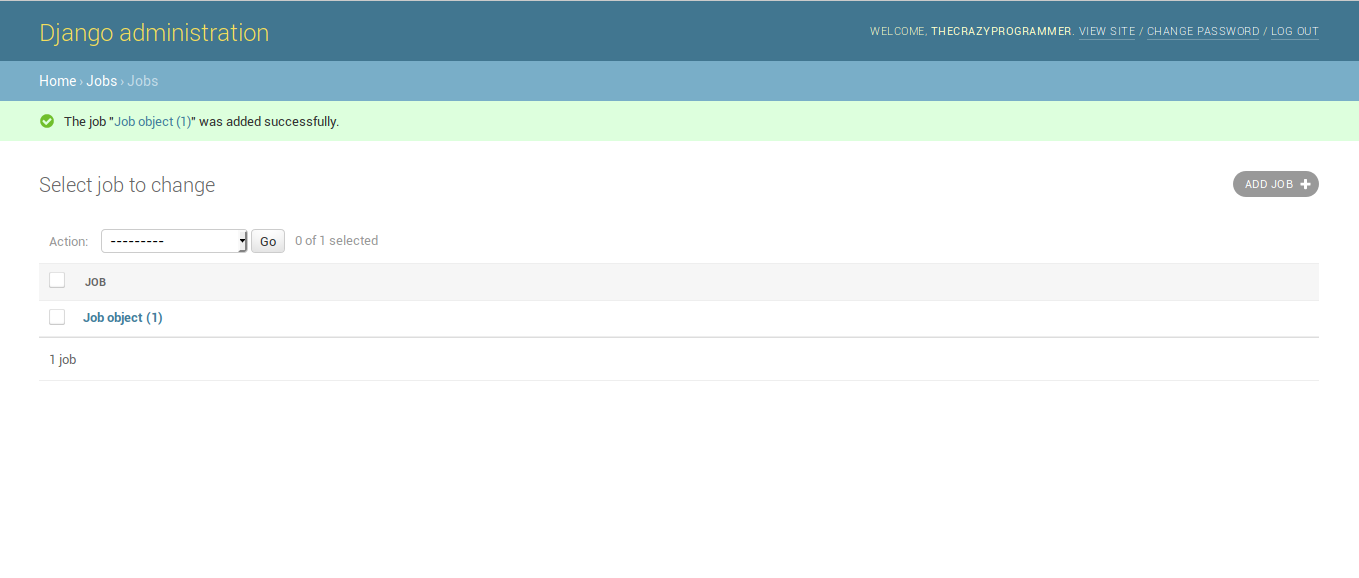Open the Job object (1) row in the table
The width and height of the screenshot is (1359, 578).
[123, 317]
